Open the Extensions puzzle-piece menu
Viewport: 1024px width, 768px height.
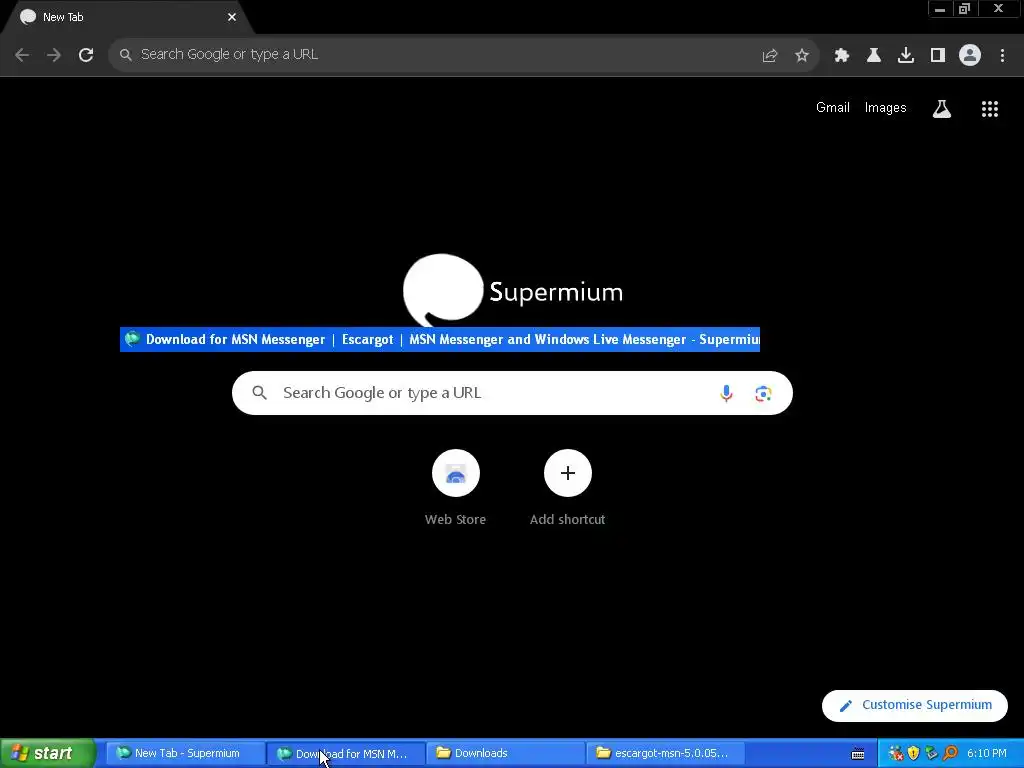tap(842, 56)
